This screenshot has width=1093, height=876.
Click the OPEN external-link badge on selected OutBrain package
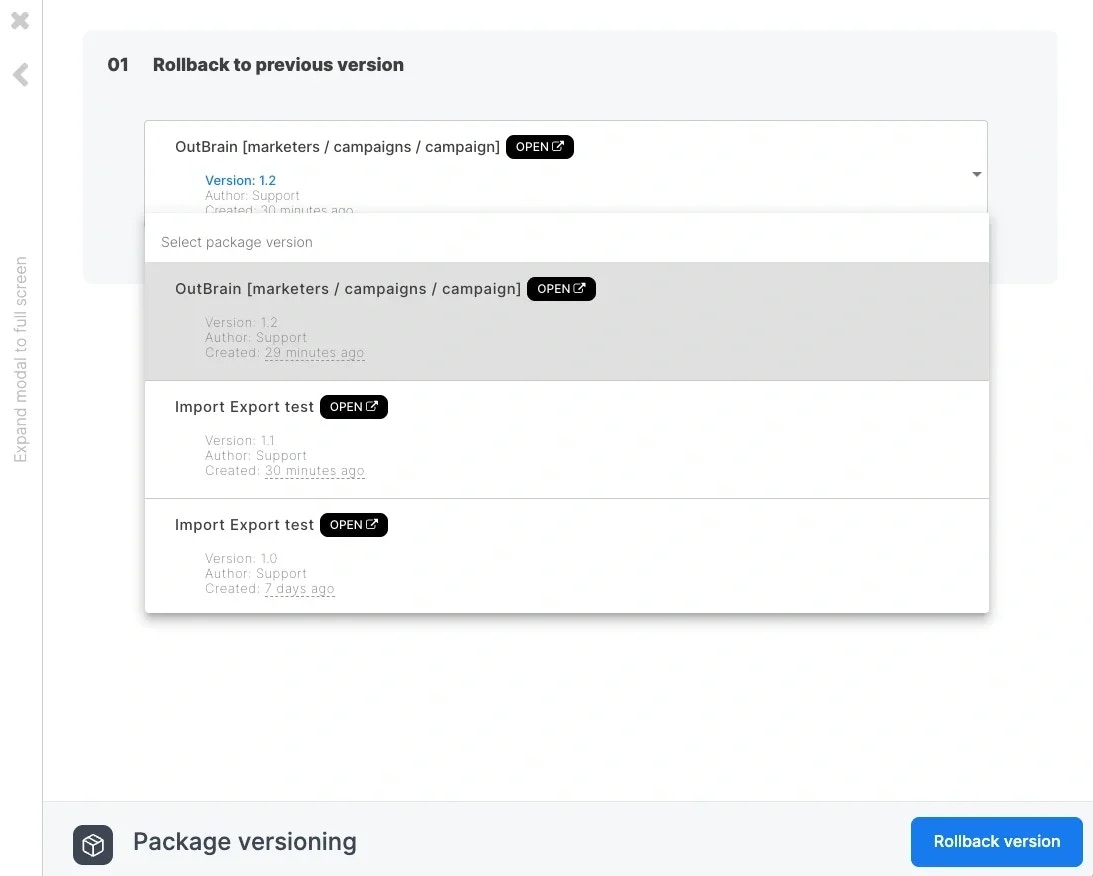tap(540, 146)
